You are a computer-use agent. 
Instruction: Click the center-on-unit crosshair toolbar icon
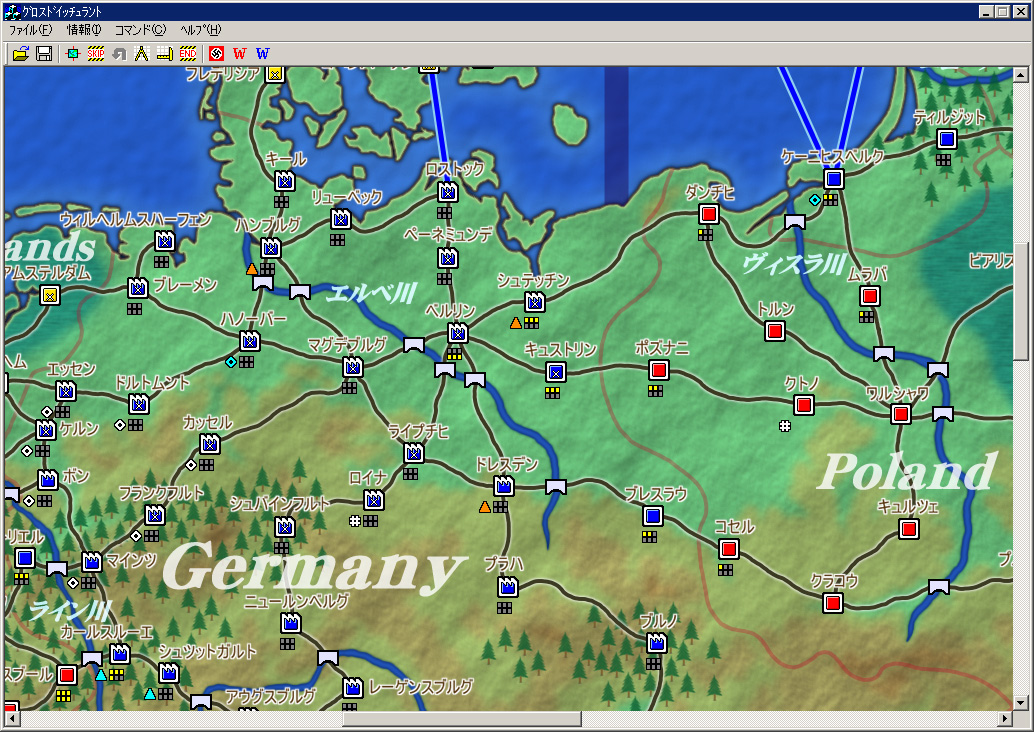tap(73, 53)
